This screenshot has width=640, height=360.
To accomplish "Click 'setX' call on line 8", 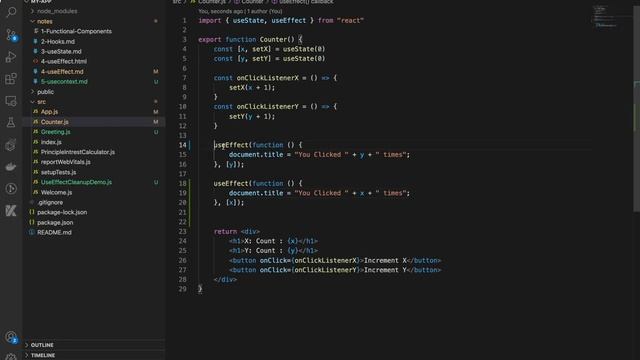I will [237, 87].
